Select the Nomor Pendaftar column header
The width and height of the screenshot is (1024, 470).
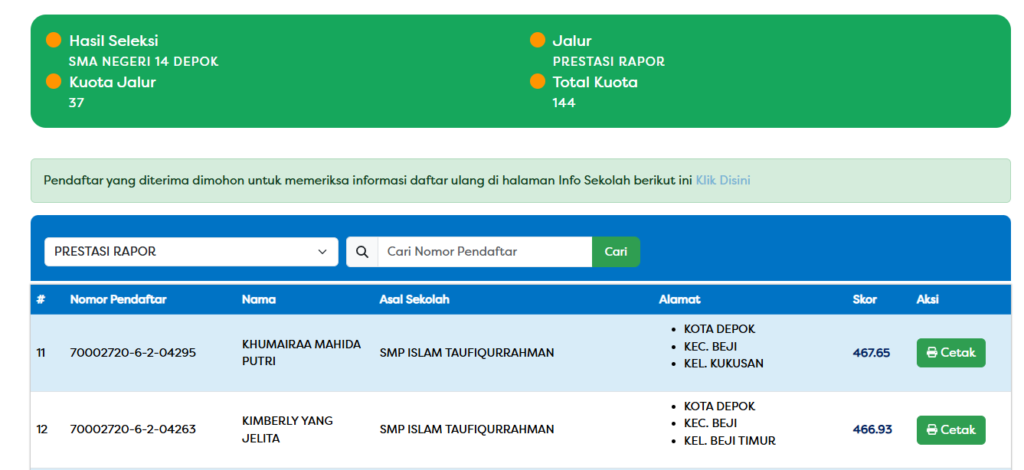pos(118,299)
